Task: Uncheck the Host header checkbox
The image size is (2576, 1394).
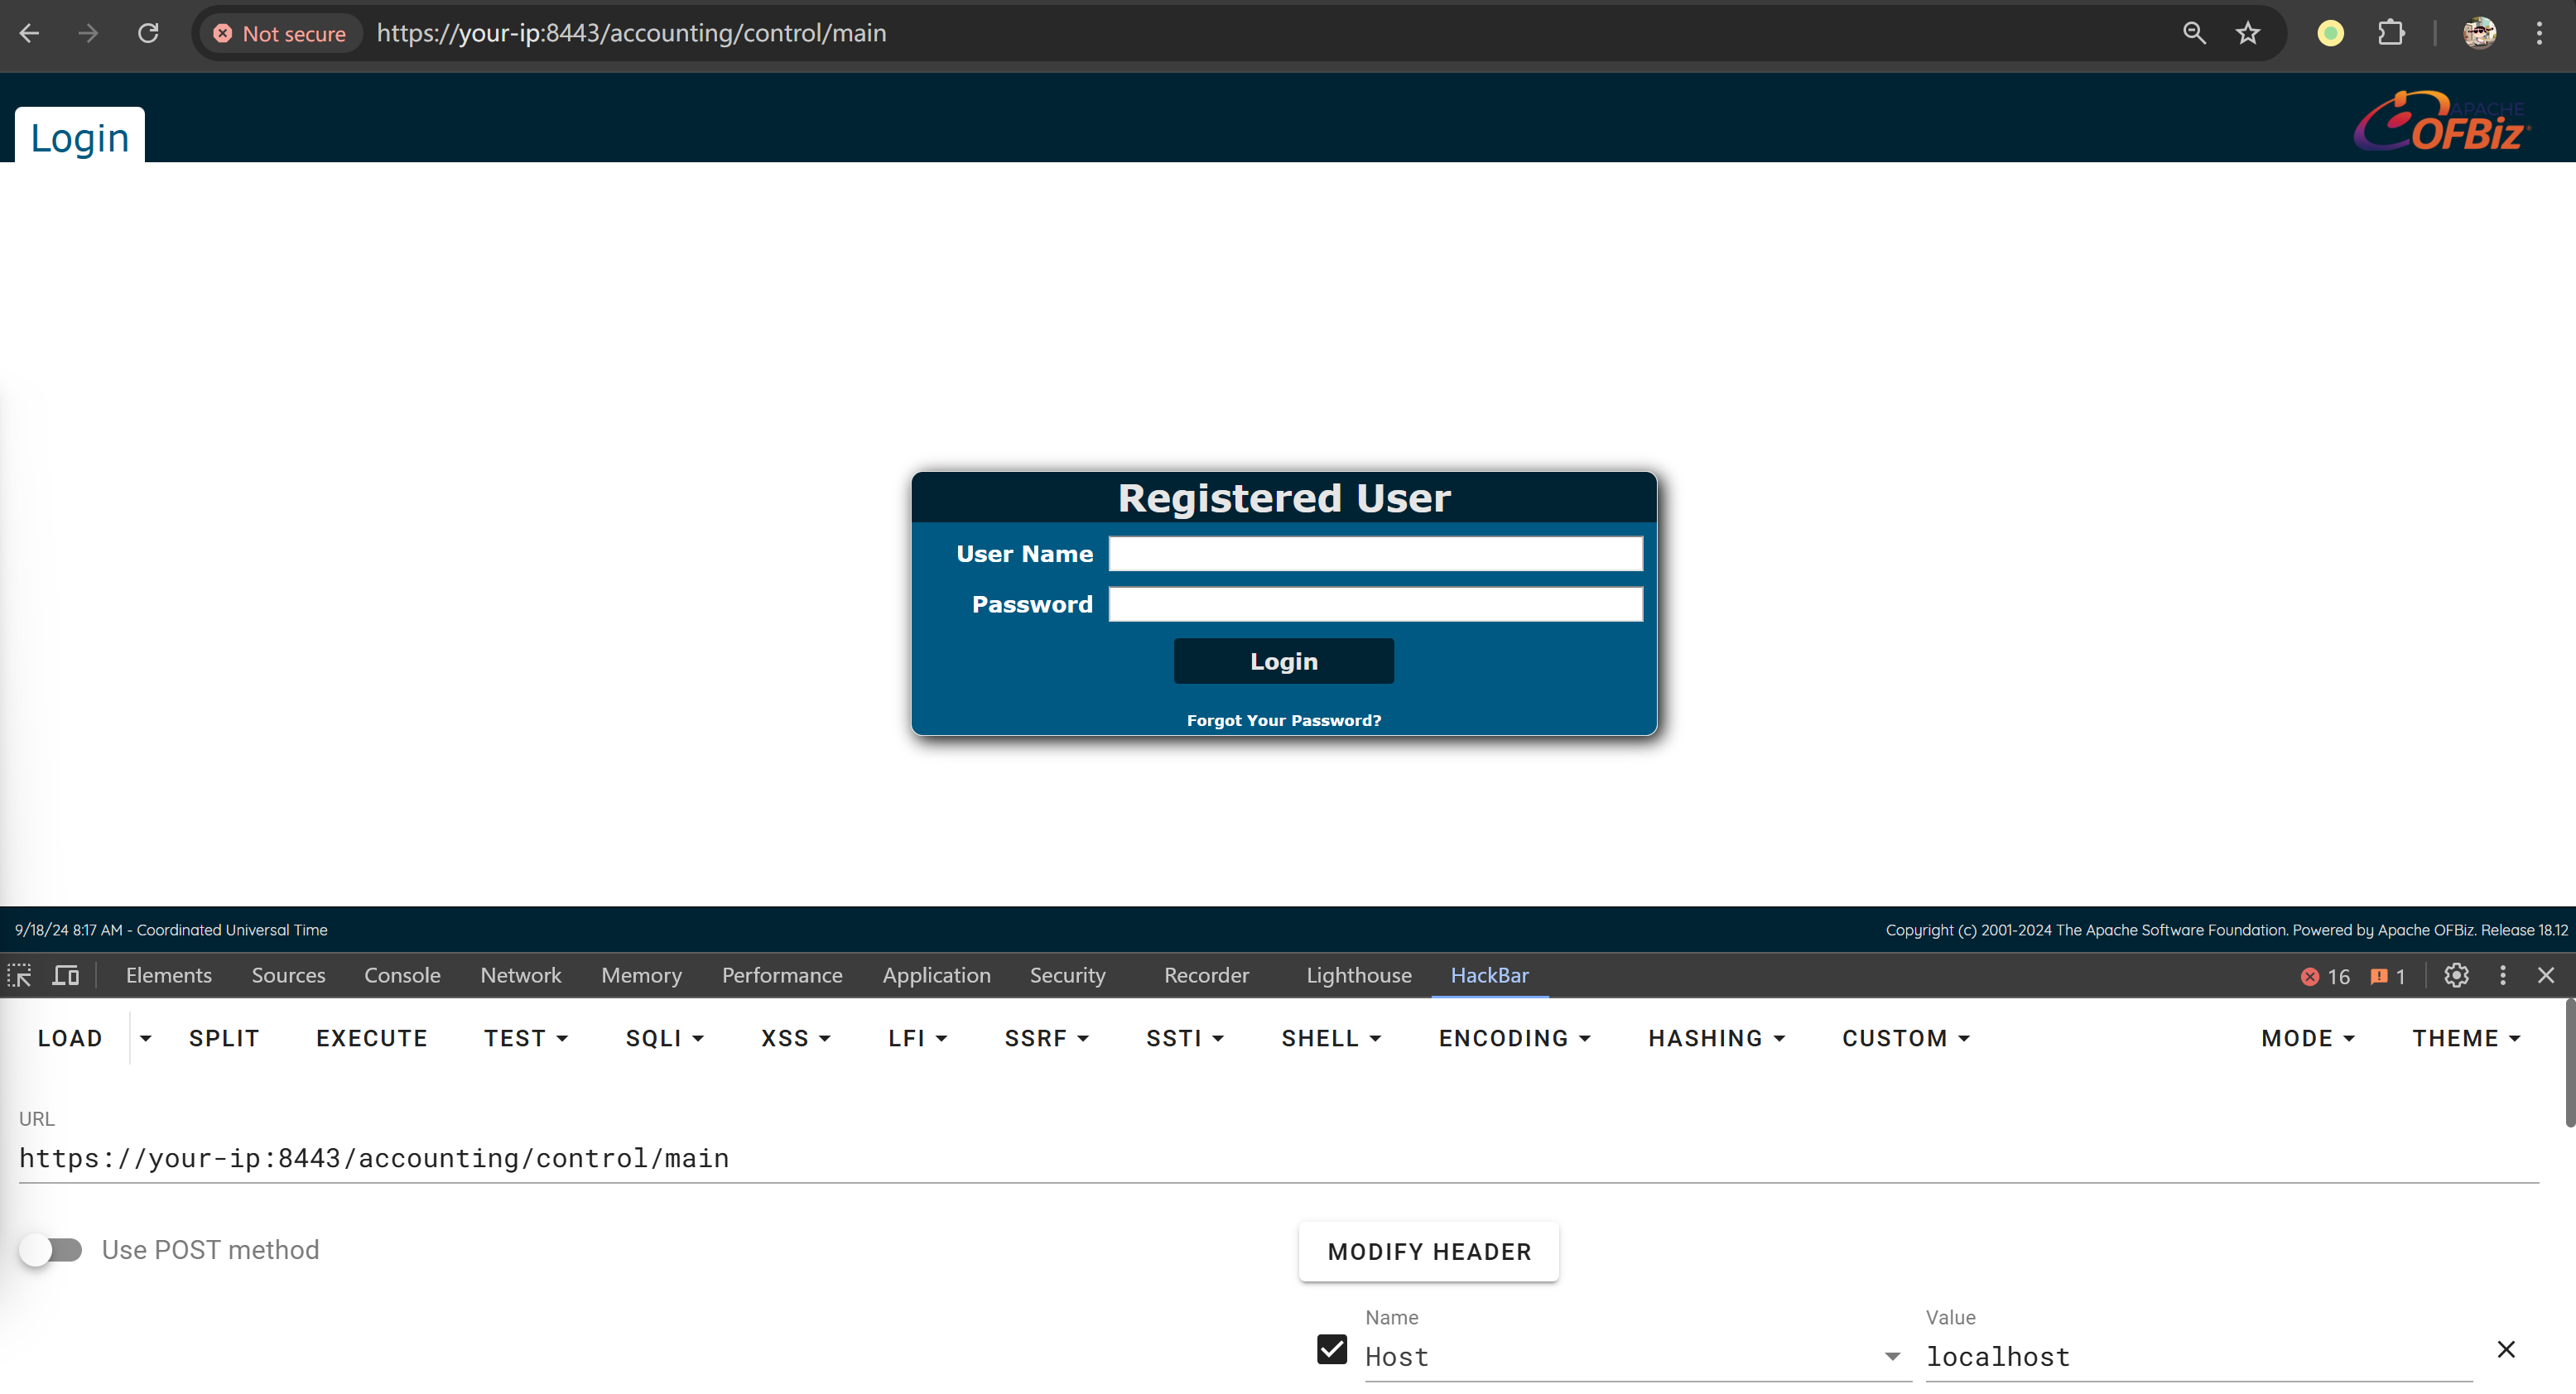Action: click(x=1331, y=1349)
